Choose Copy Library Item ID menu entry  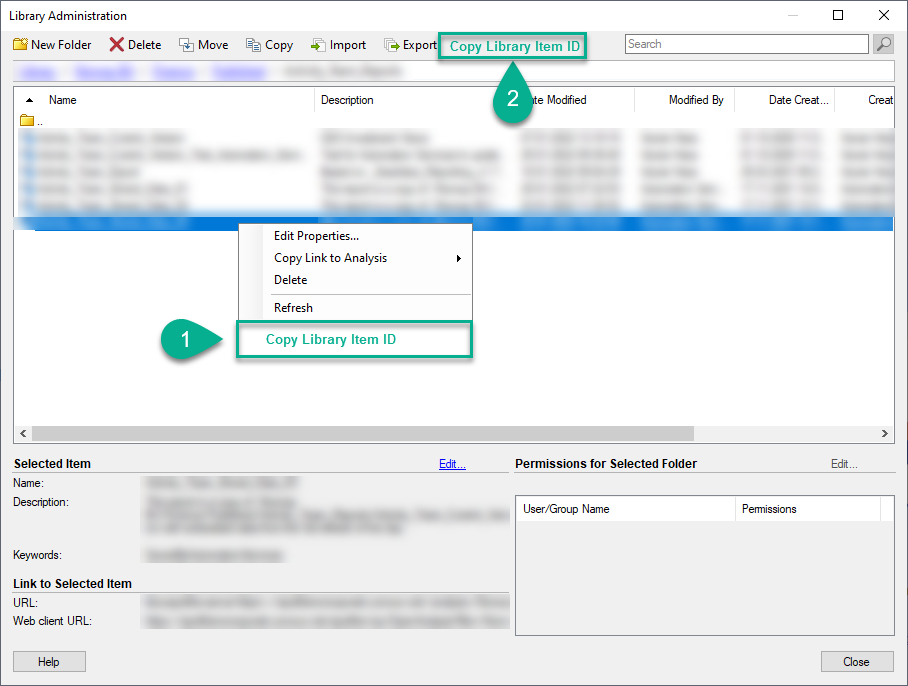point(331,340)
